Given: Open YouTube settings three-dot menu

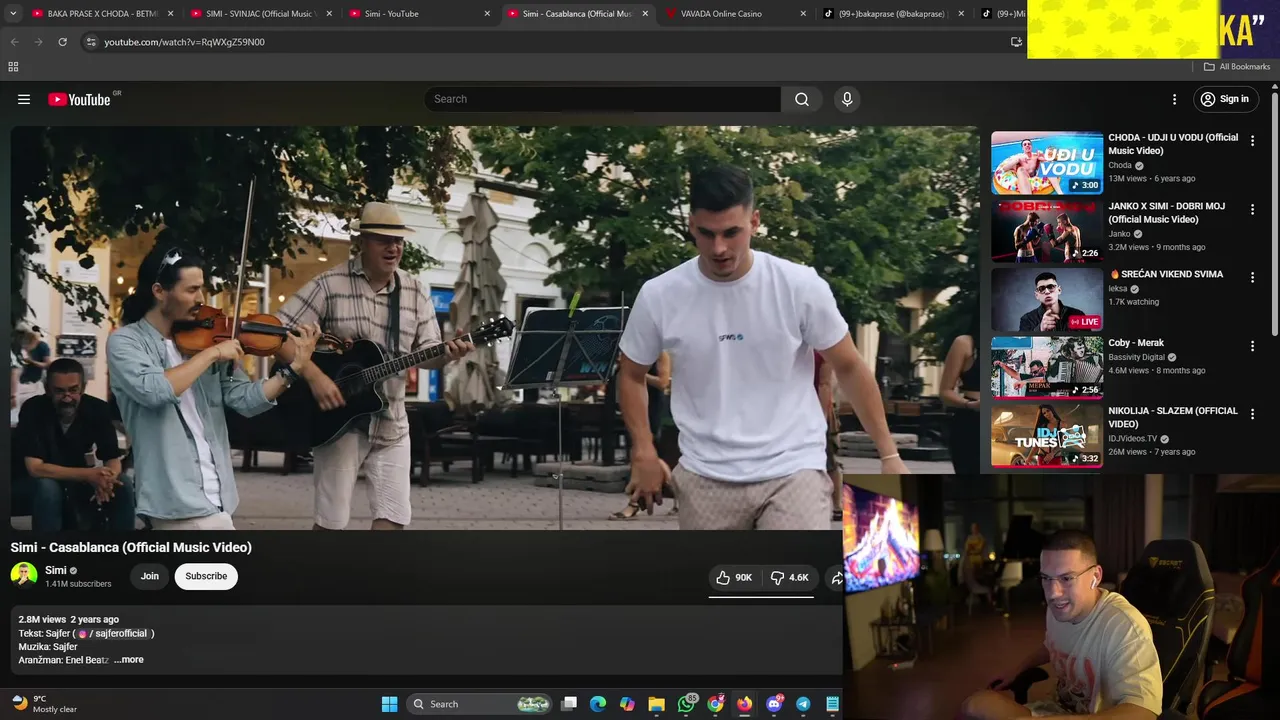Looking at the screenshot, I should (1175, 99).
